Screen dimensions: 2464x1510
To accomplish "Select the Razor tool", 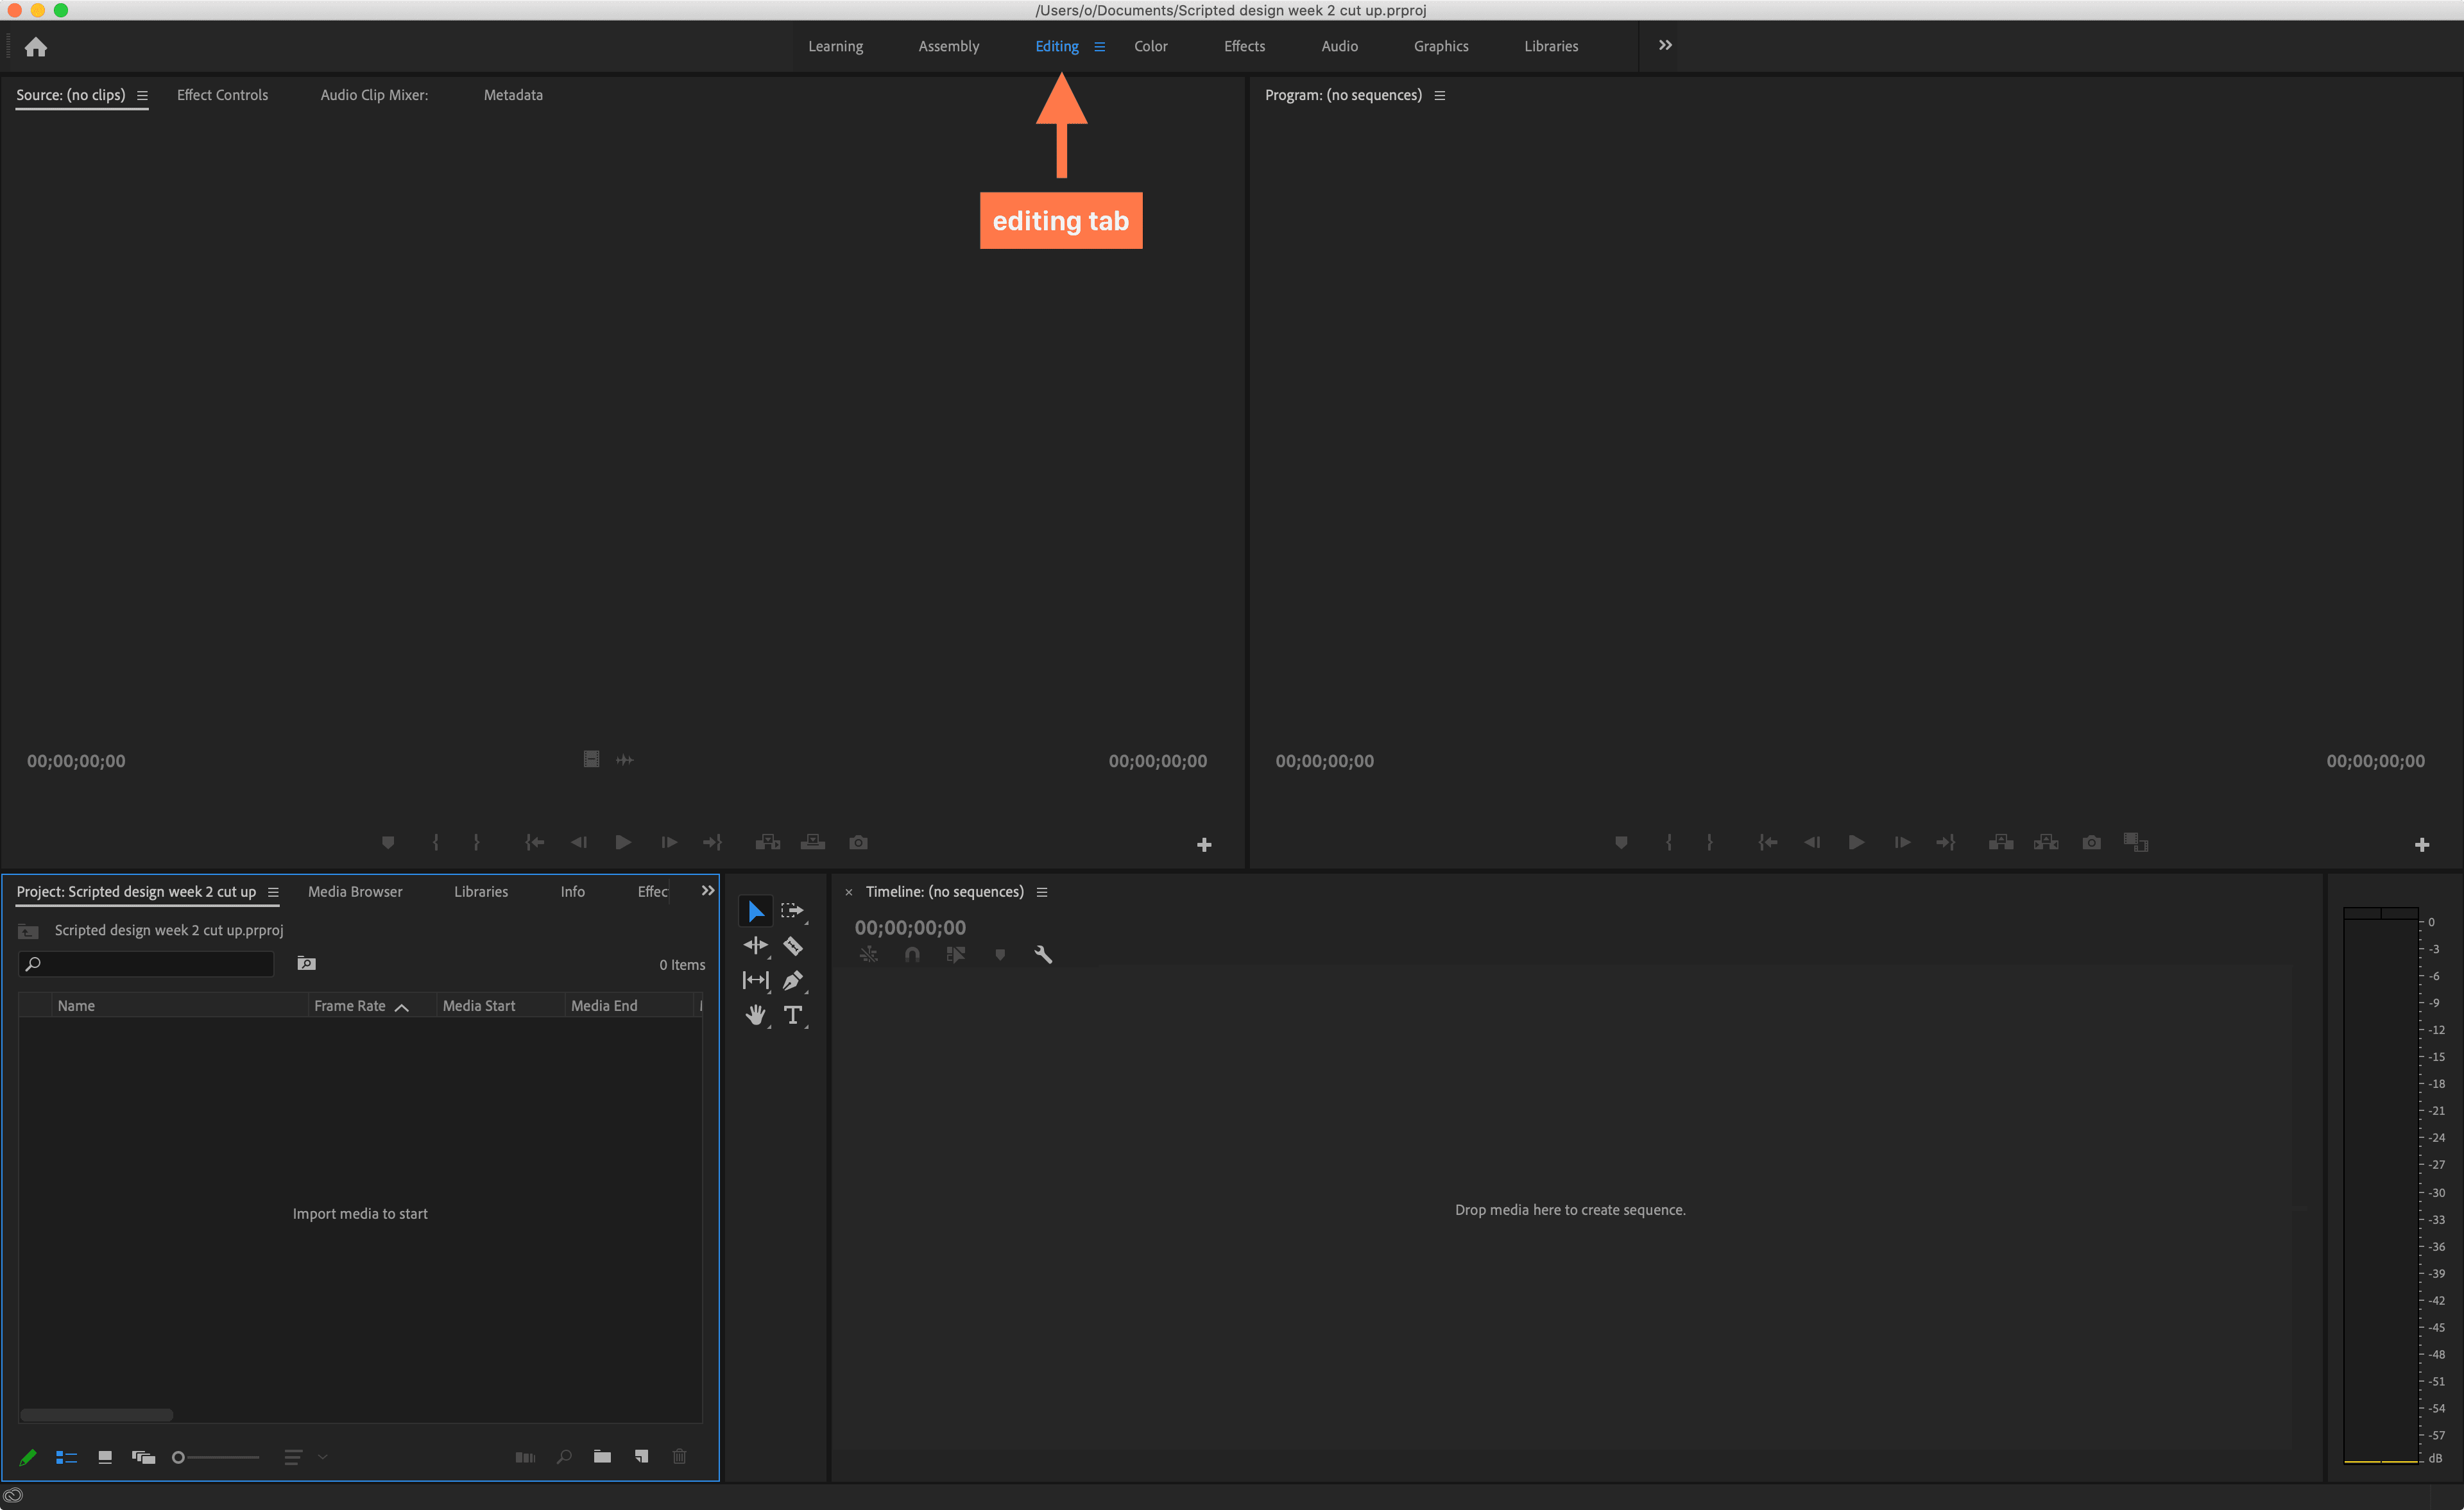I will 793,945.
